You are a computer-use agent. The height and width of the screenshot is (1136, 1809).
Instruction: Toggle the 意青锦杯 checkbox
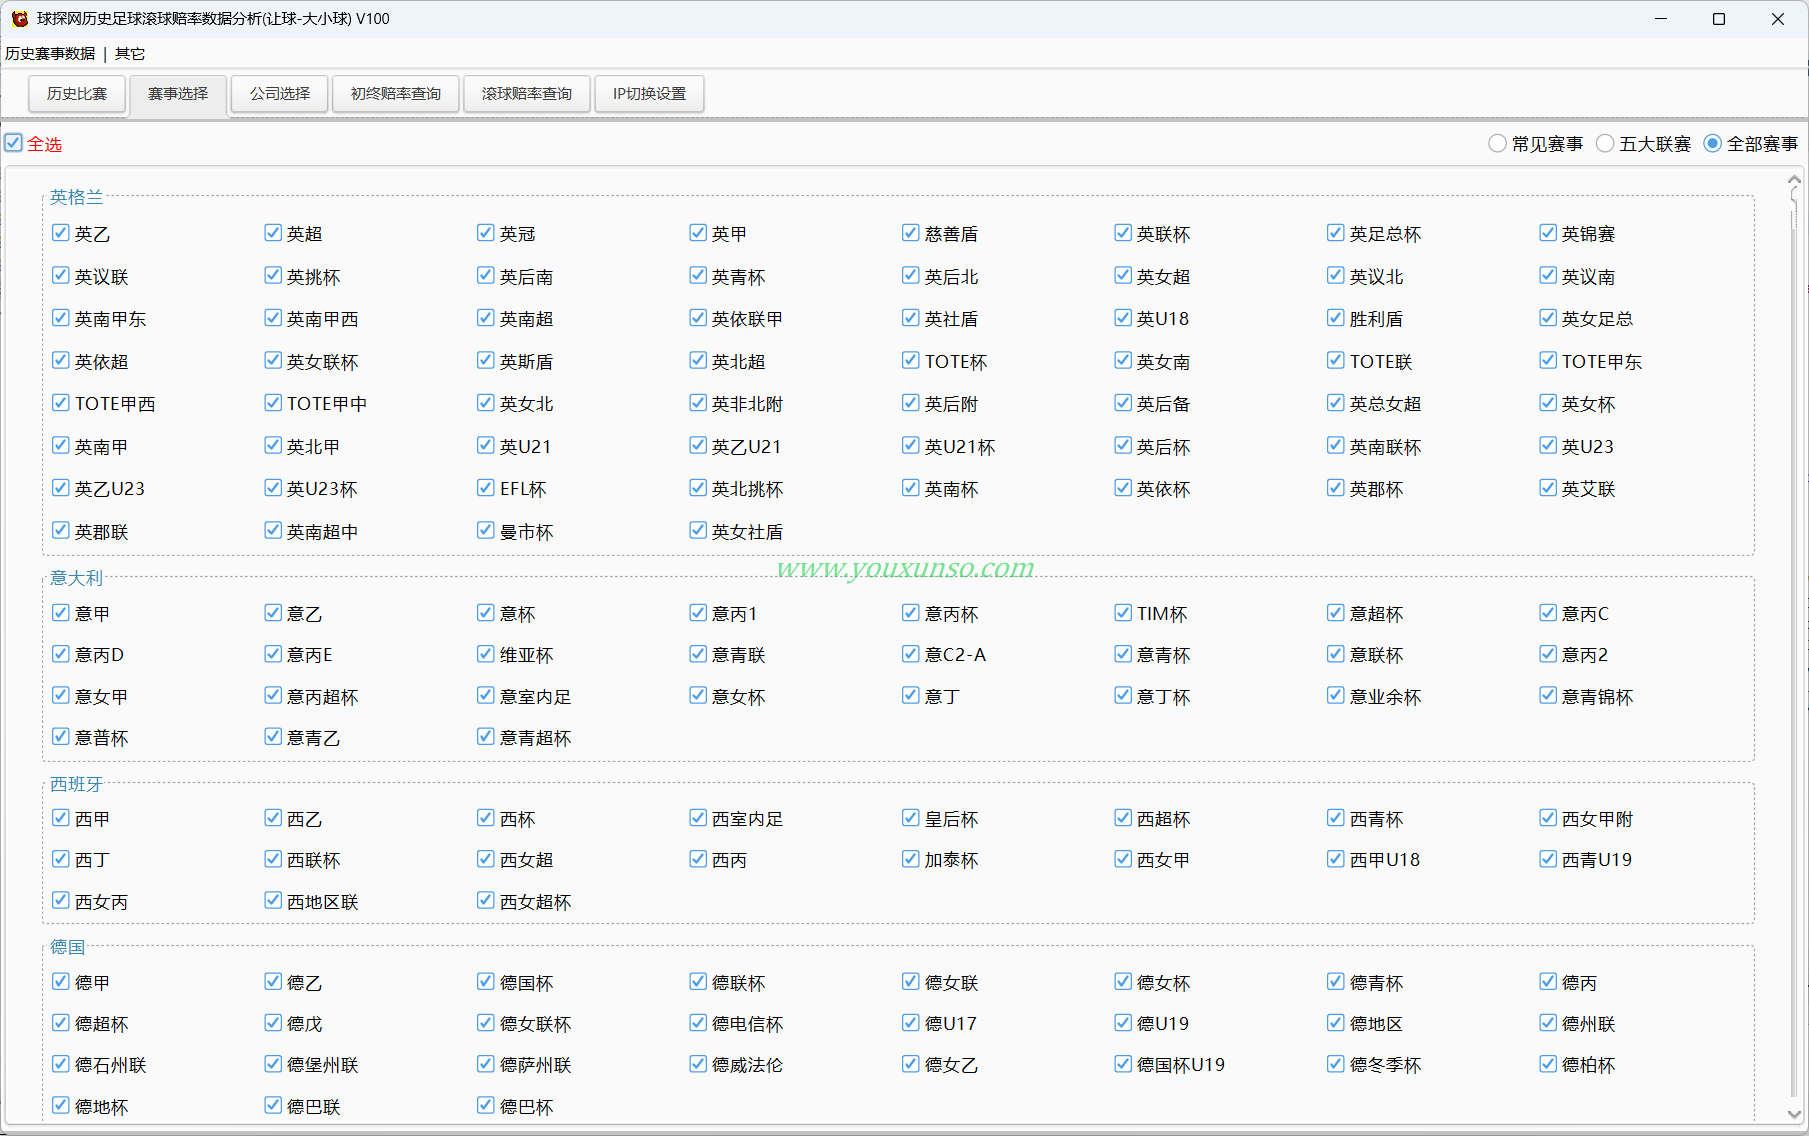1548,695
